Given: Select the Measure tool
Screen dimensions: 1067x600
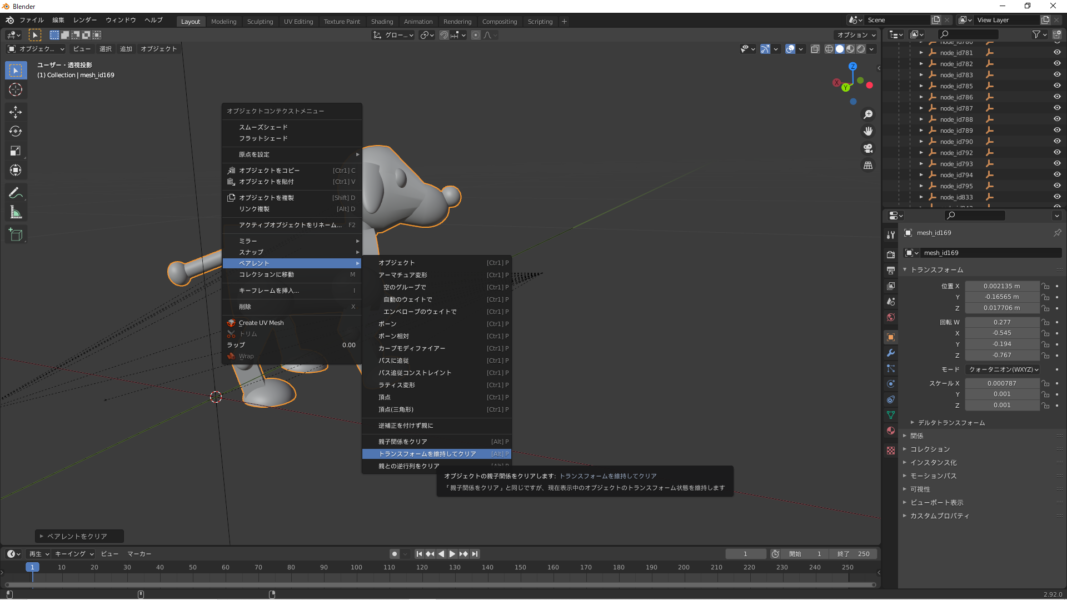Looking at the screenshot, I should click(x=16, y=213).
